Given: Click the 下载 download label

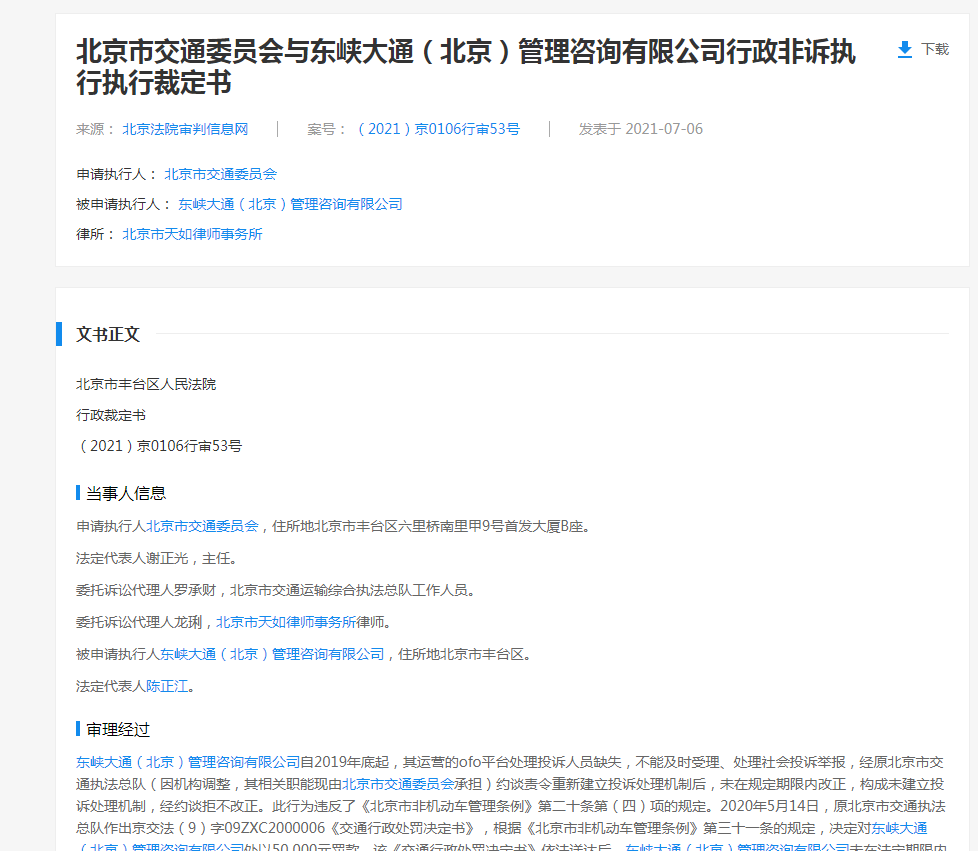Looking at the screenshot, I should click(x=935, y=49).
